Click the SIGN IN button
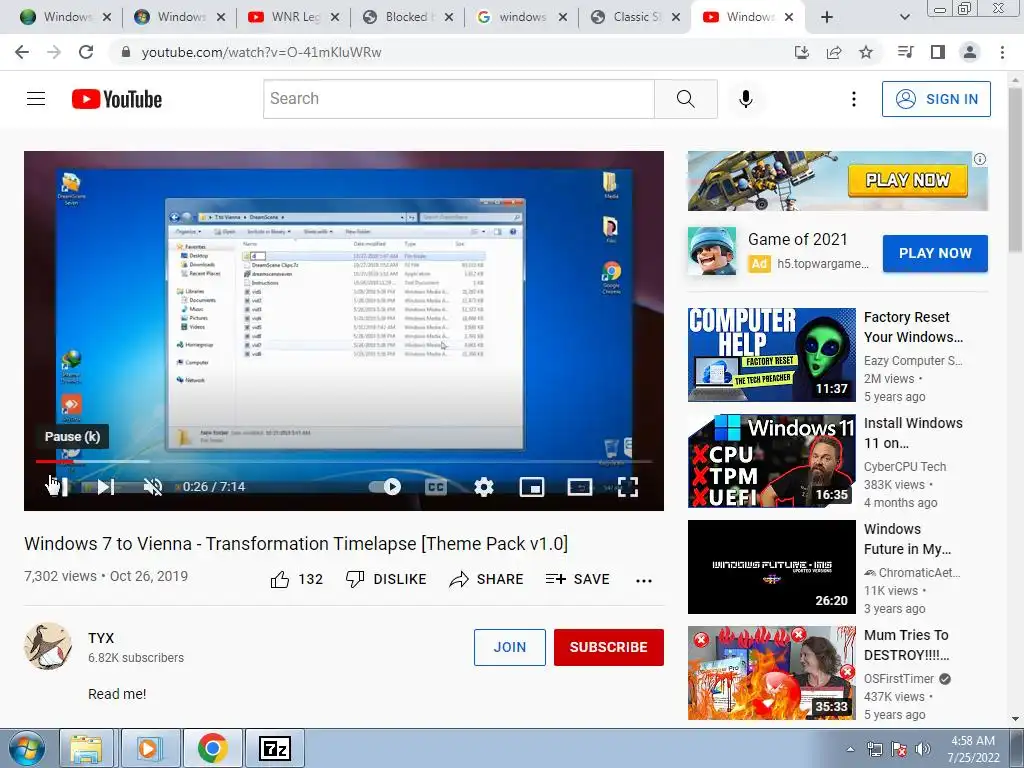1024x768 pixels. [936, 99]
